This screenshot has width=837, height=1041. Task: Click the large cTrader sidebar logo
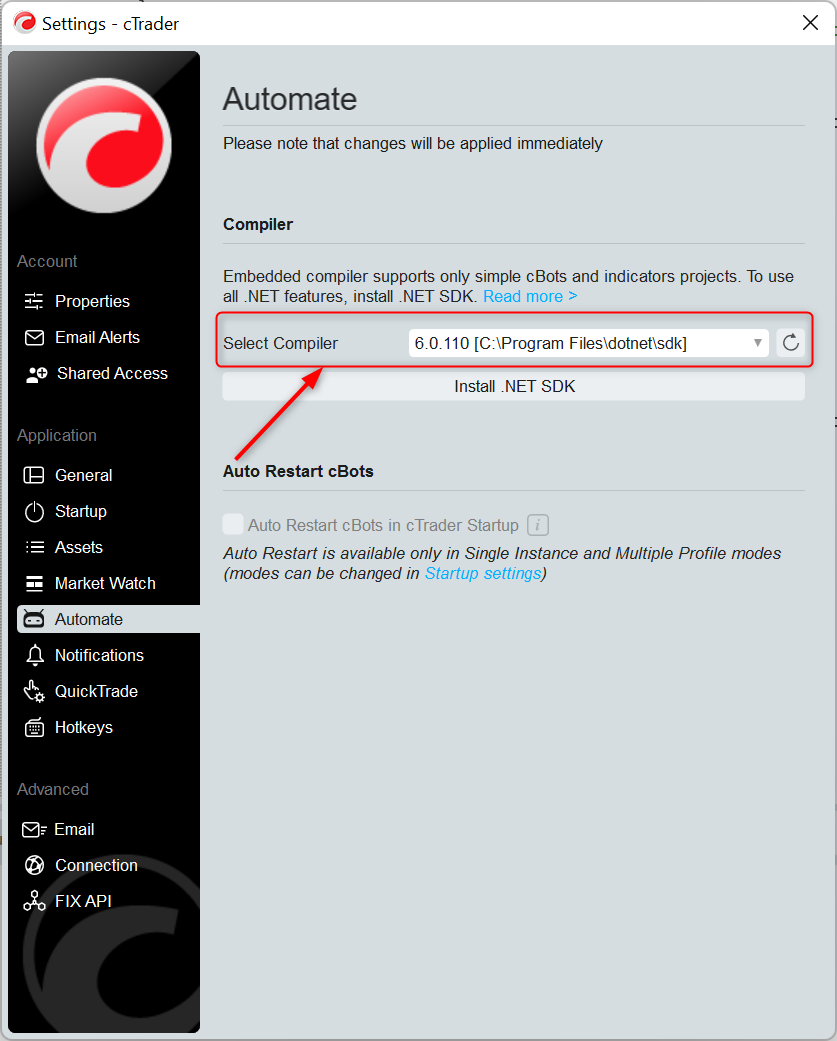point(104,145)
